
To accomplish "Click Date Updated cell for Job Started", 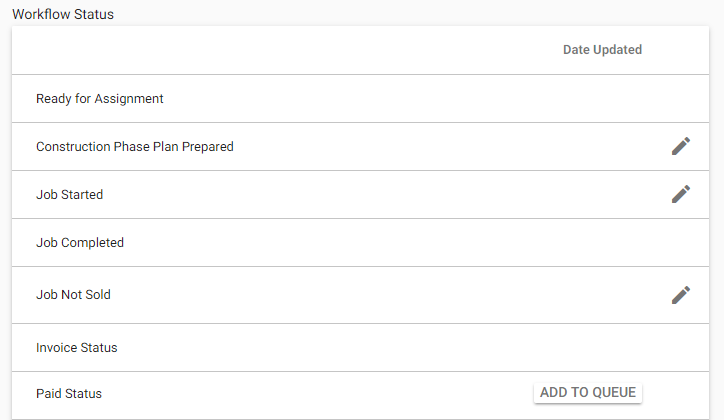I will (x=602, y=194).
